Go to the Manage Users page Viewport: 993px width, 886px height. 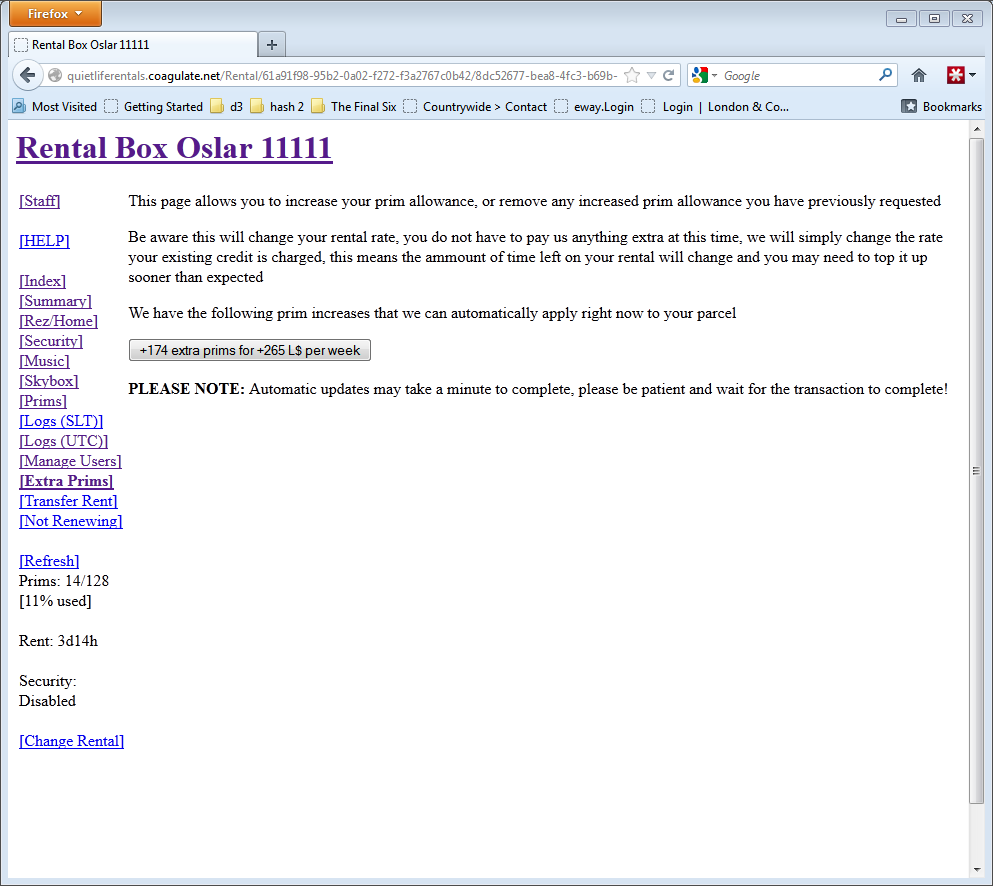coord(70,461)
